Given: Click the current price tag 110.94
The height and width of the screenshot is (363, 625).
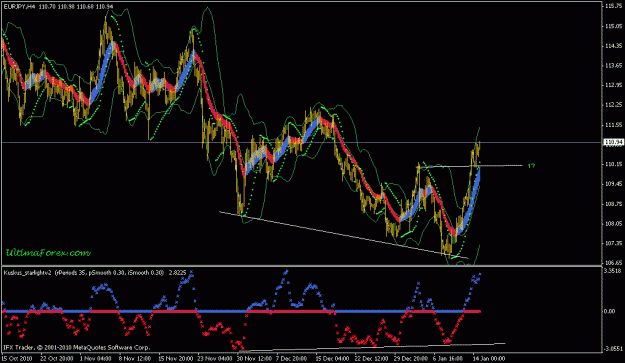Looking at the screenshot, I should point(614,142).
